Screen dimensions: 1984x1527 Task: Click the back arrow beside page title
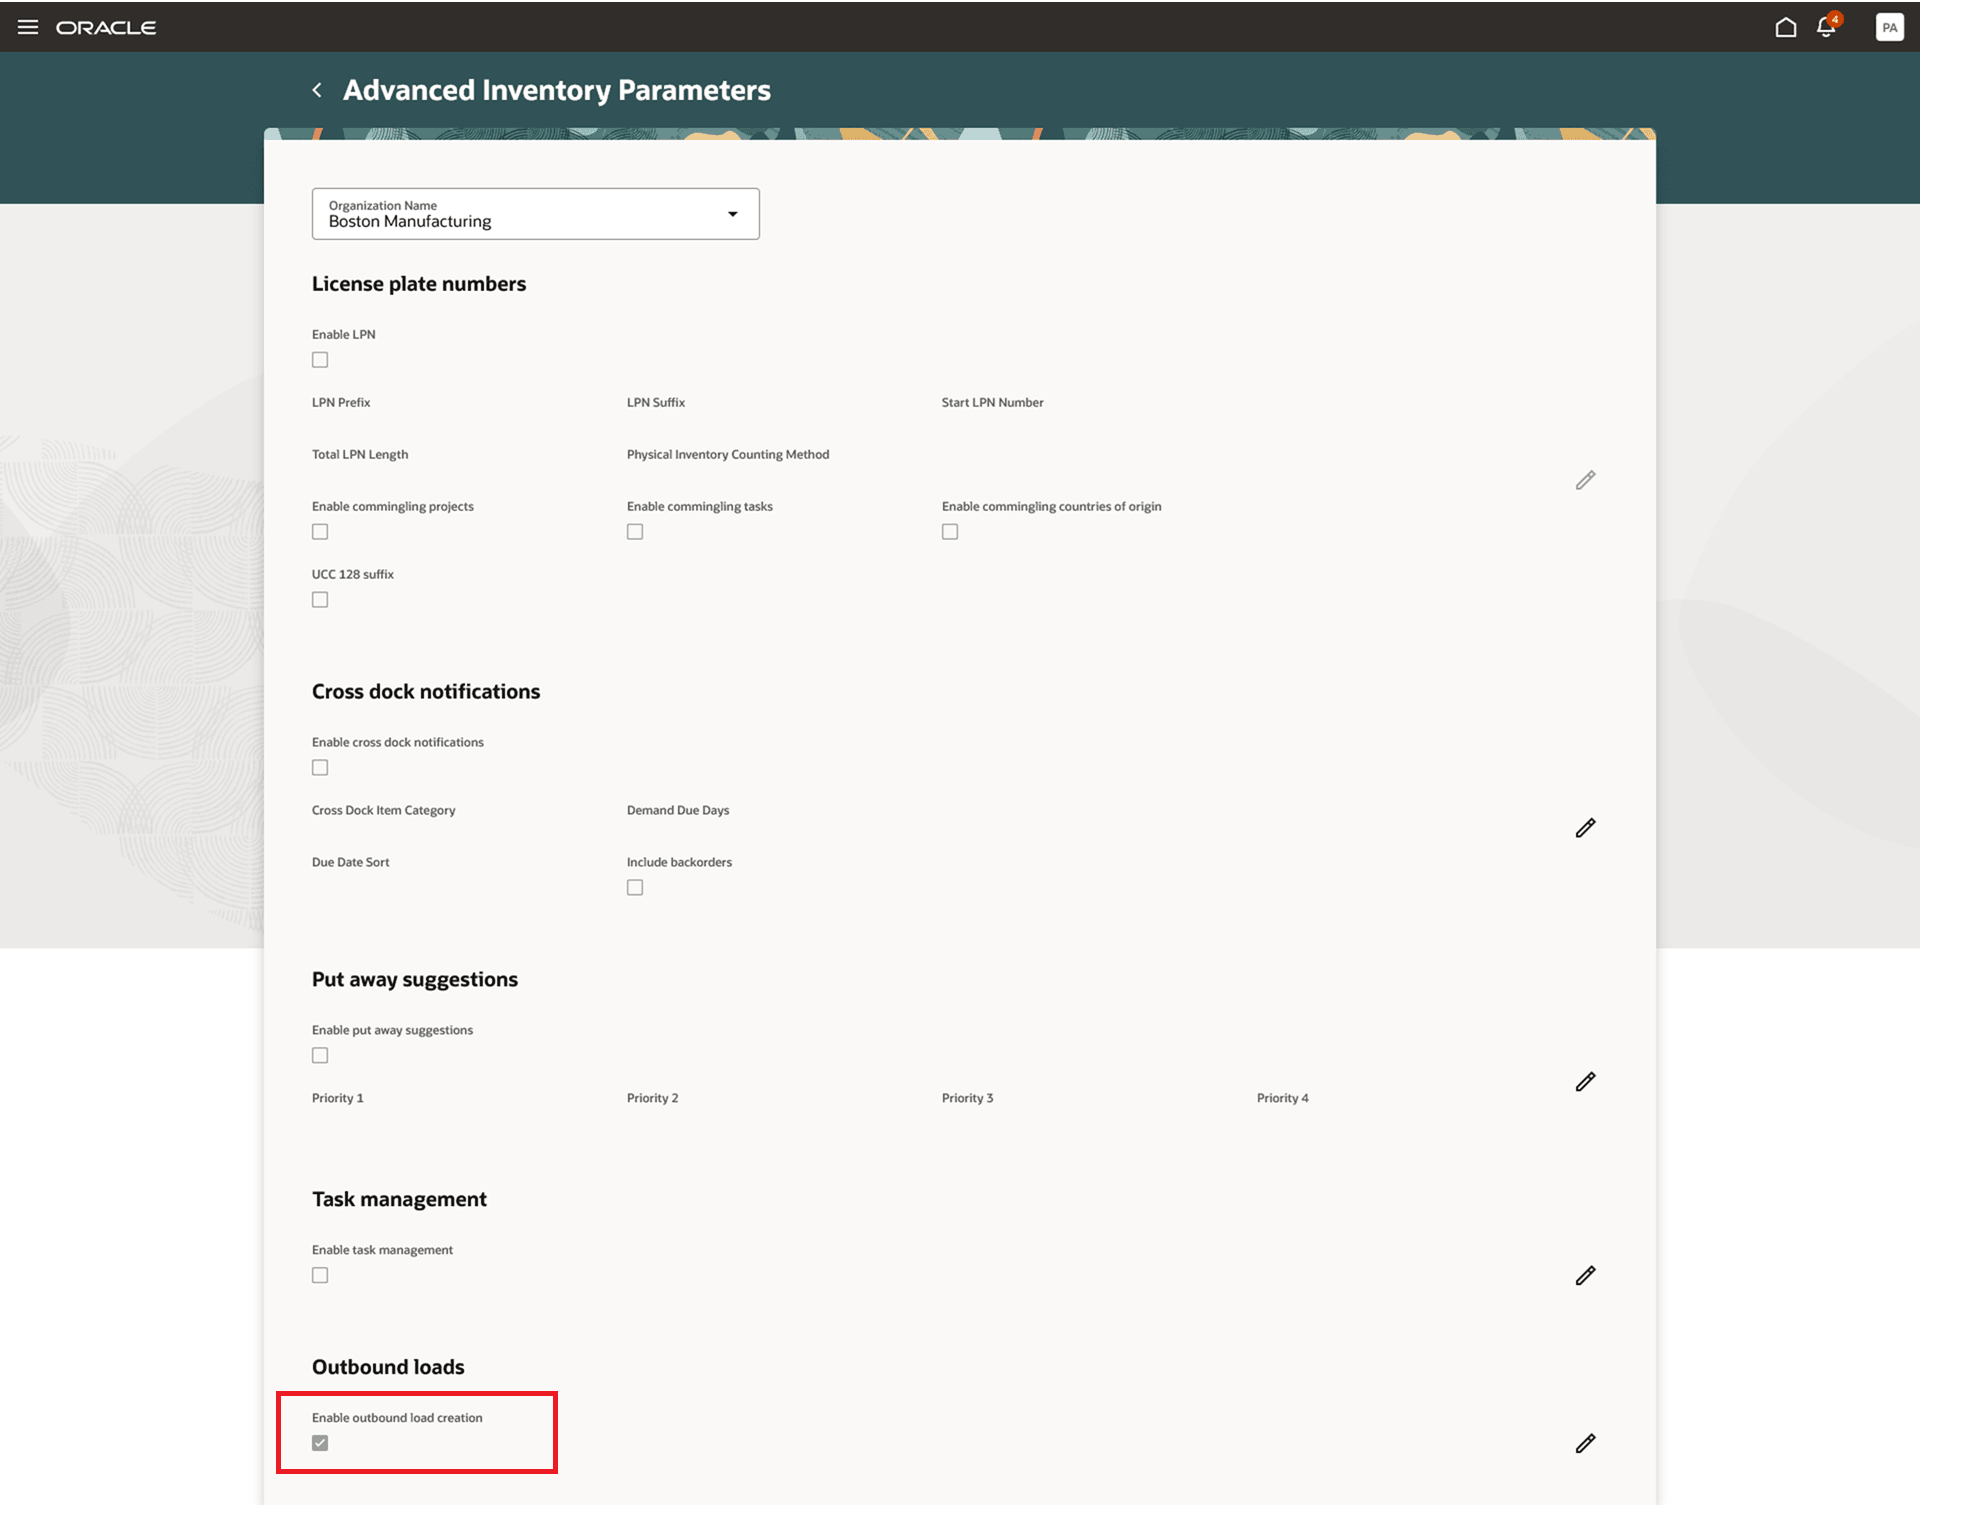[317, 90]
